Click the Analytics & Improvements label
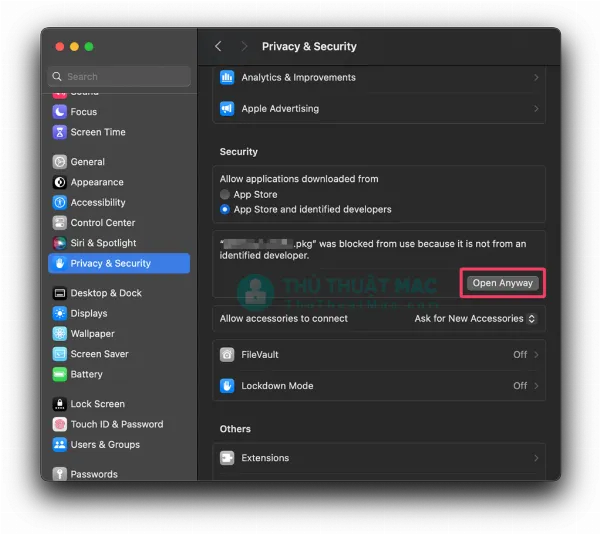Viewport: 600px width, 534px height. tap(298, 77)
